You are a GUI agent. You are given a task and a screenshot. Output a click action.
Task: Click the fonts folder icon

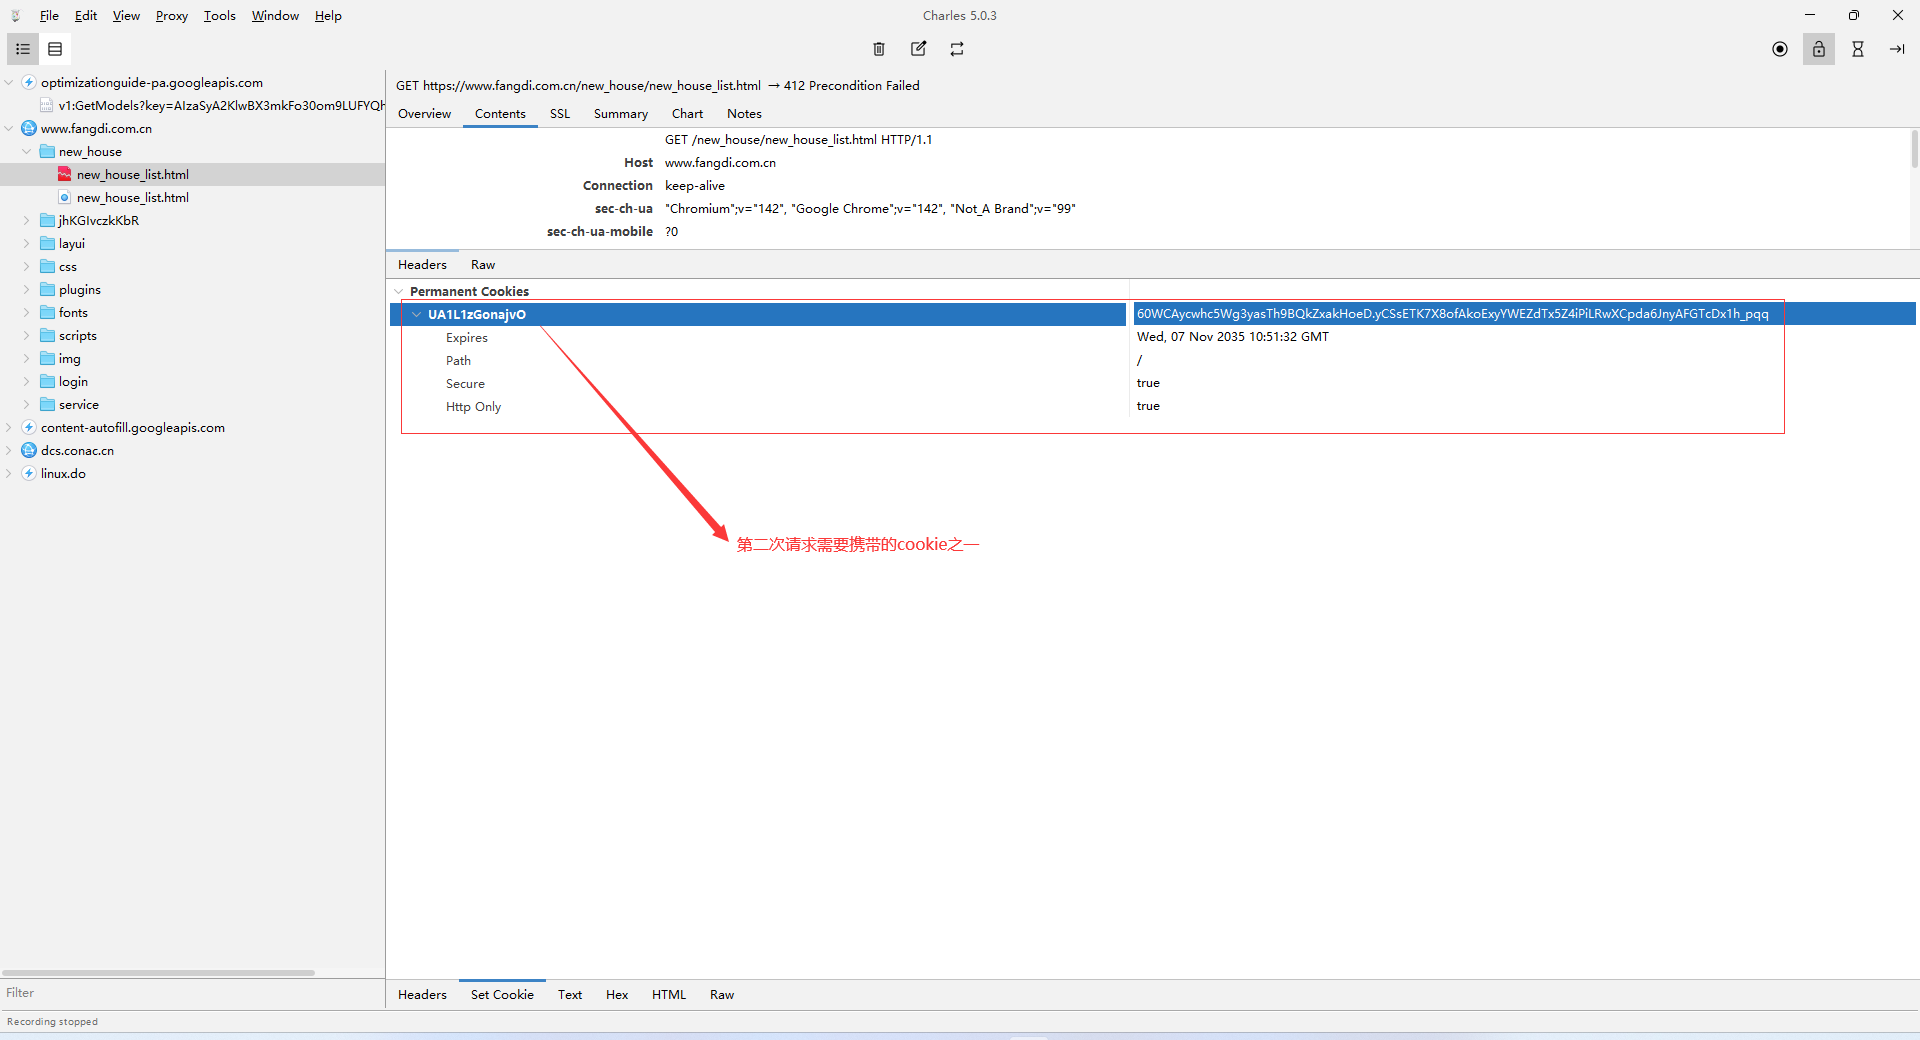pyautogui.click(x=47, y=313)
